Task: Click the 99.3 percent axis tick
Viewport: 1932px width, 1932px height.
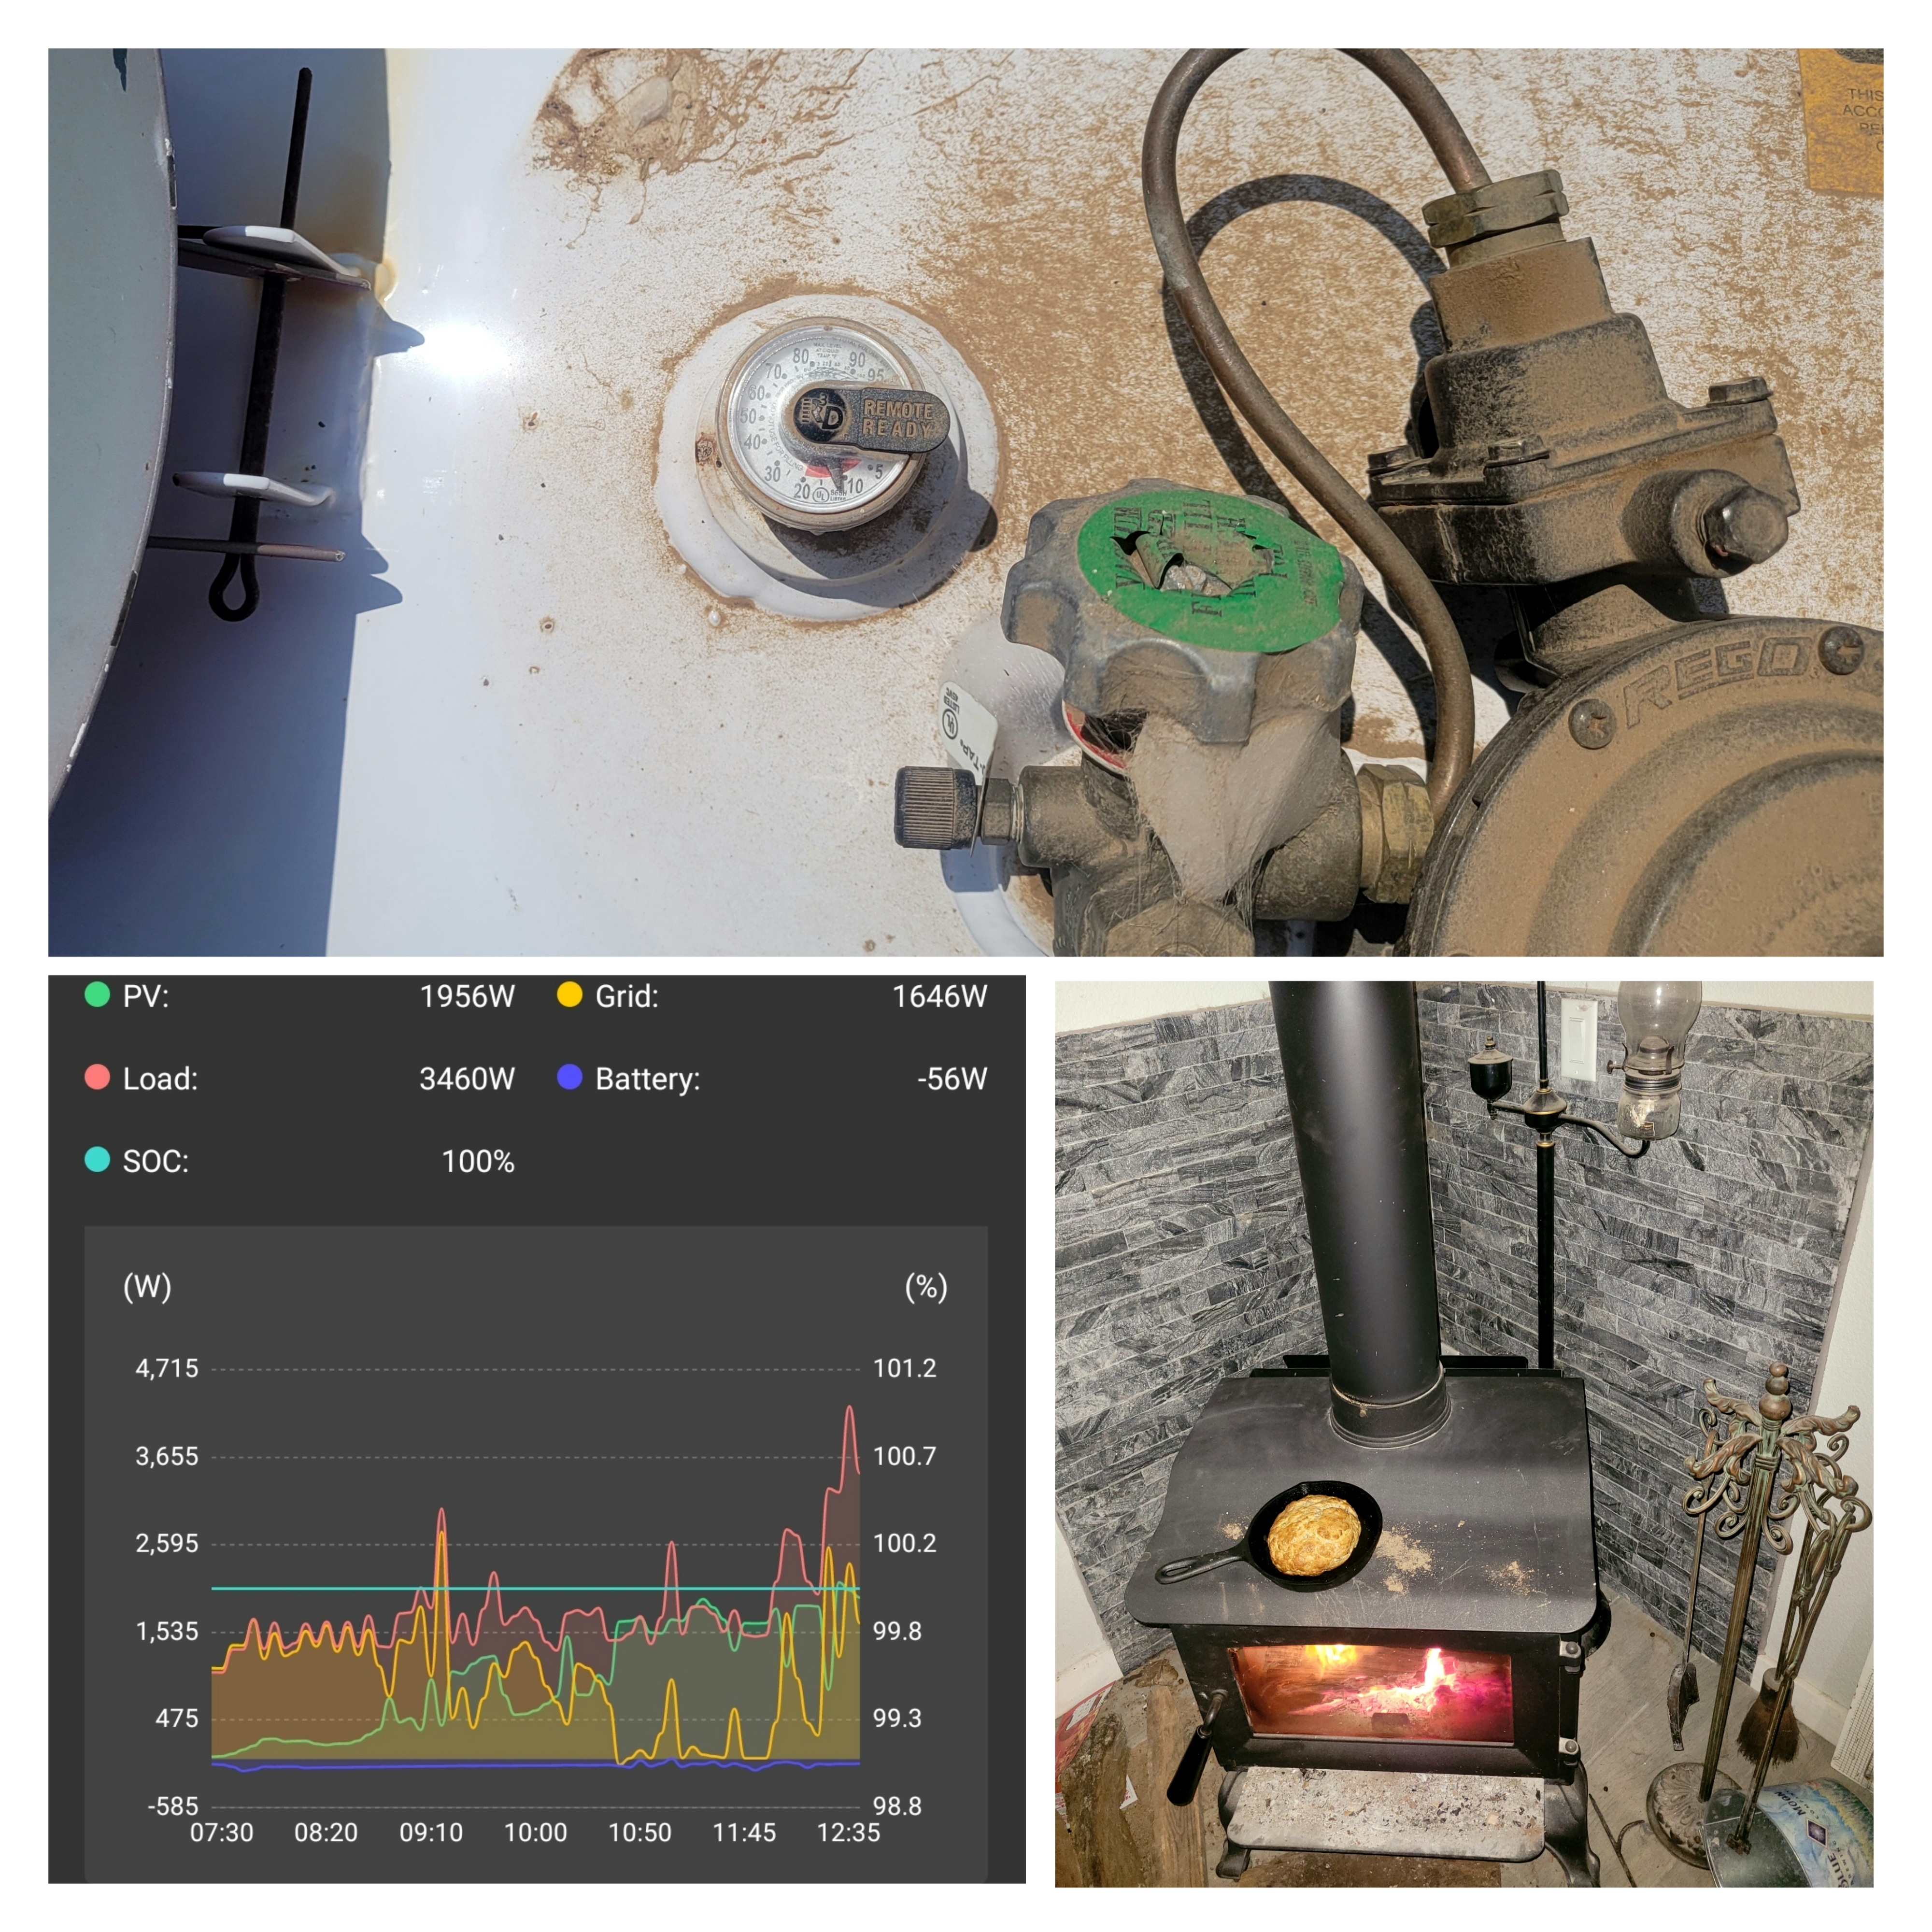Action: pyautogui.click(x=897, y=1718)
